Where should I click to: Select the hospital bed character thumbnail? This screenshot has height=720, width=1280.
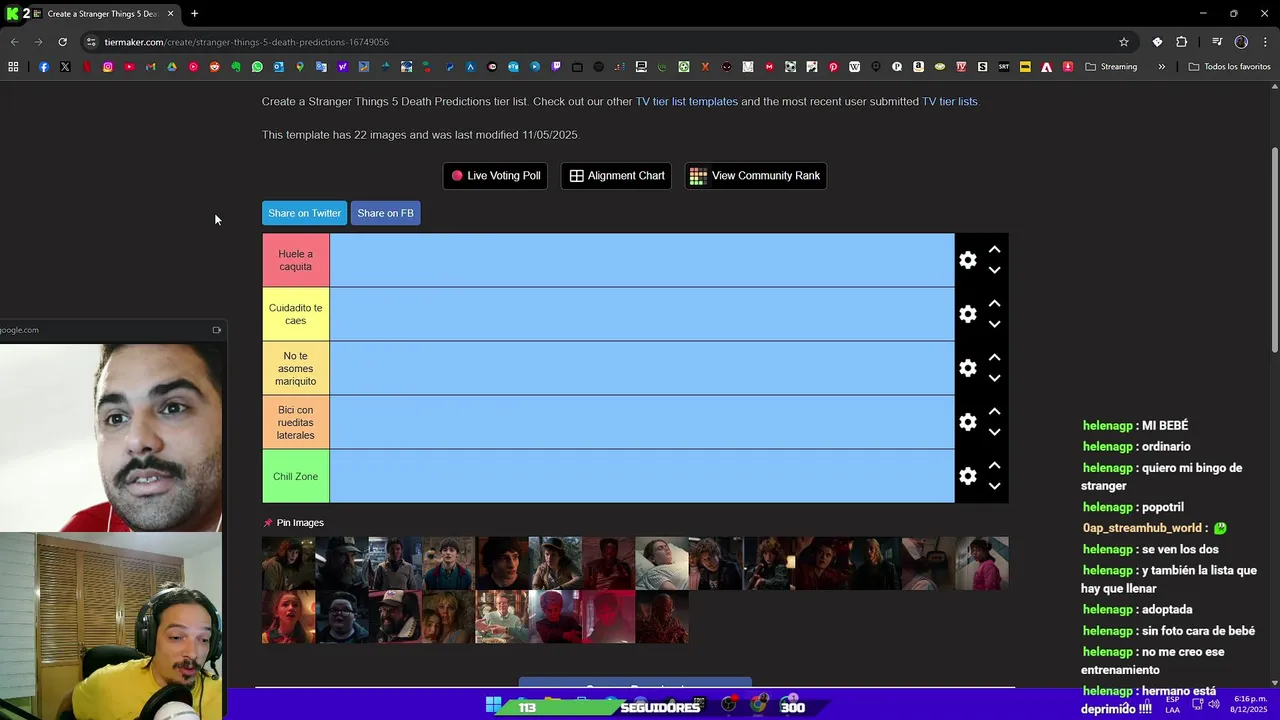661,563
